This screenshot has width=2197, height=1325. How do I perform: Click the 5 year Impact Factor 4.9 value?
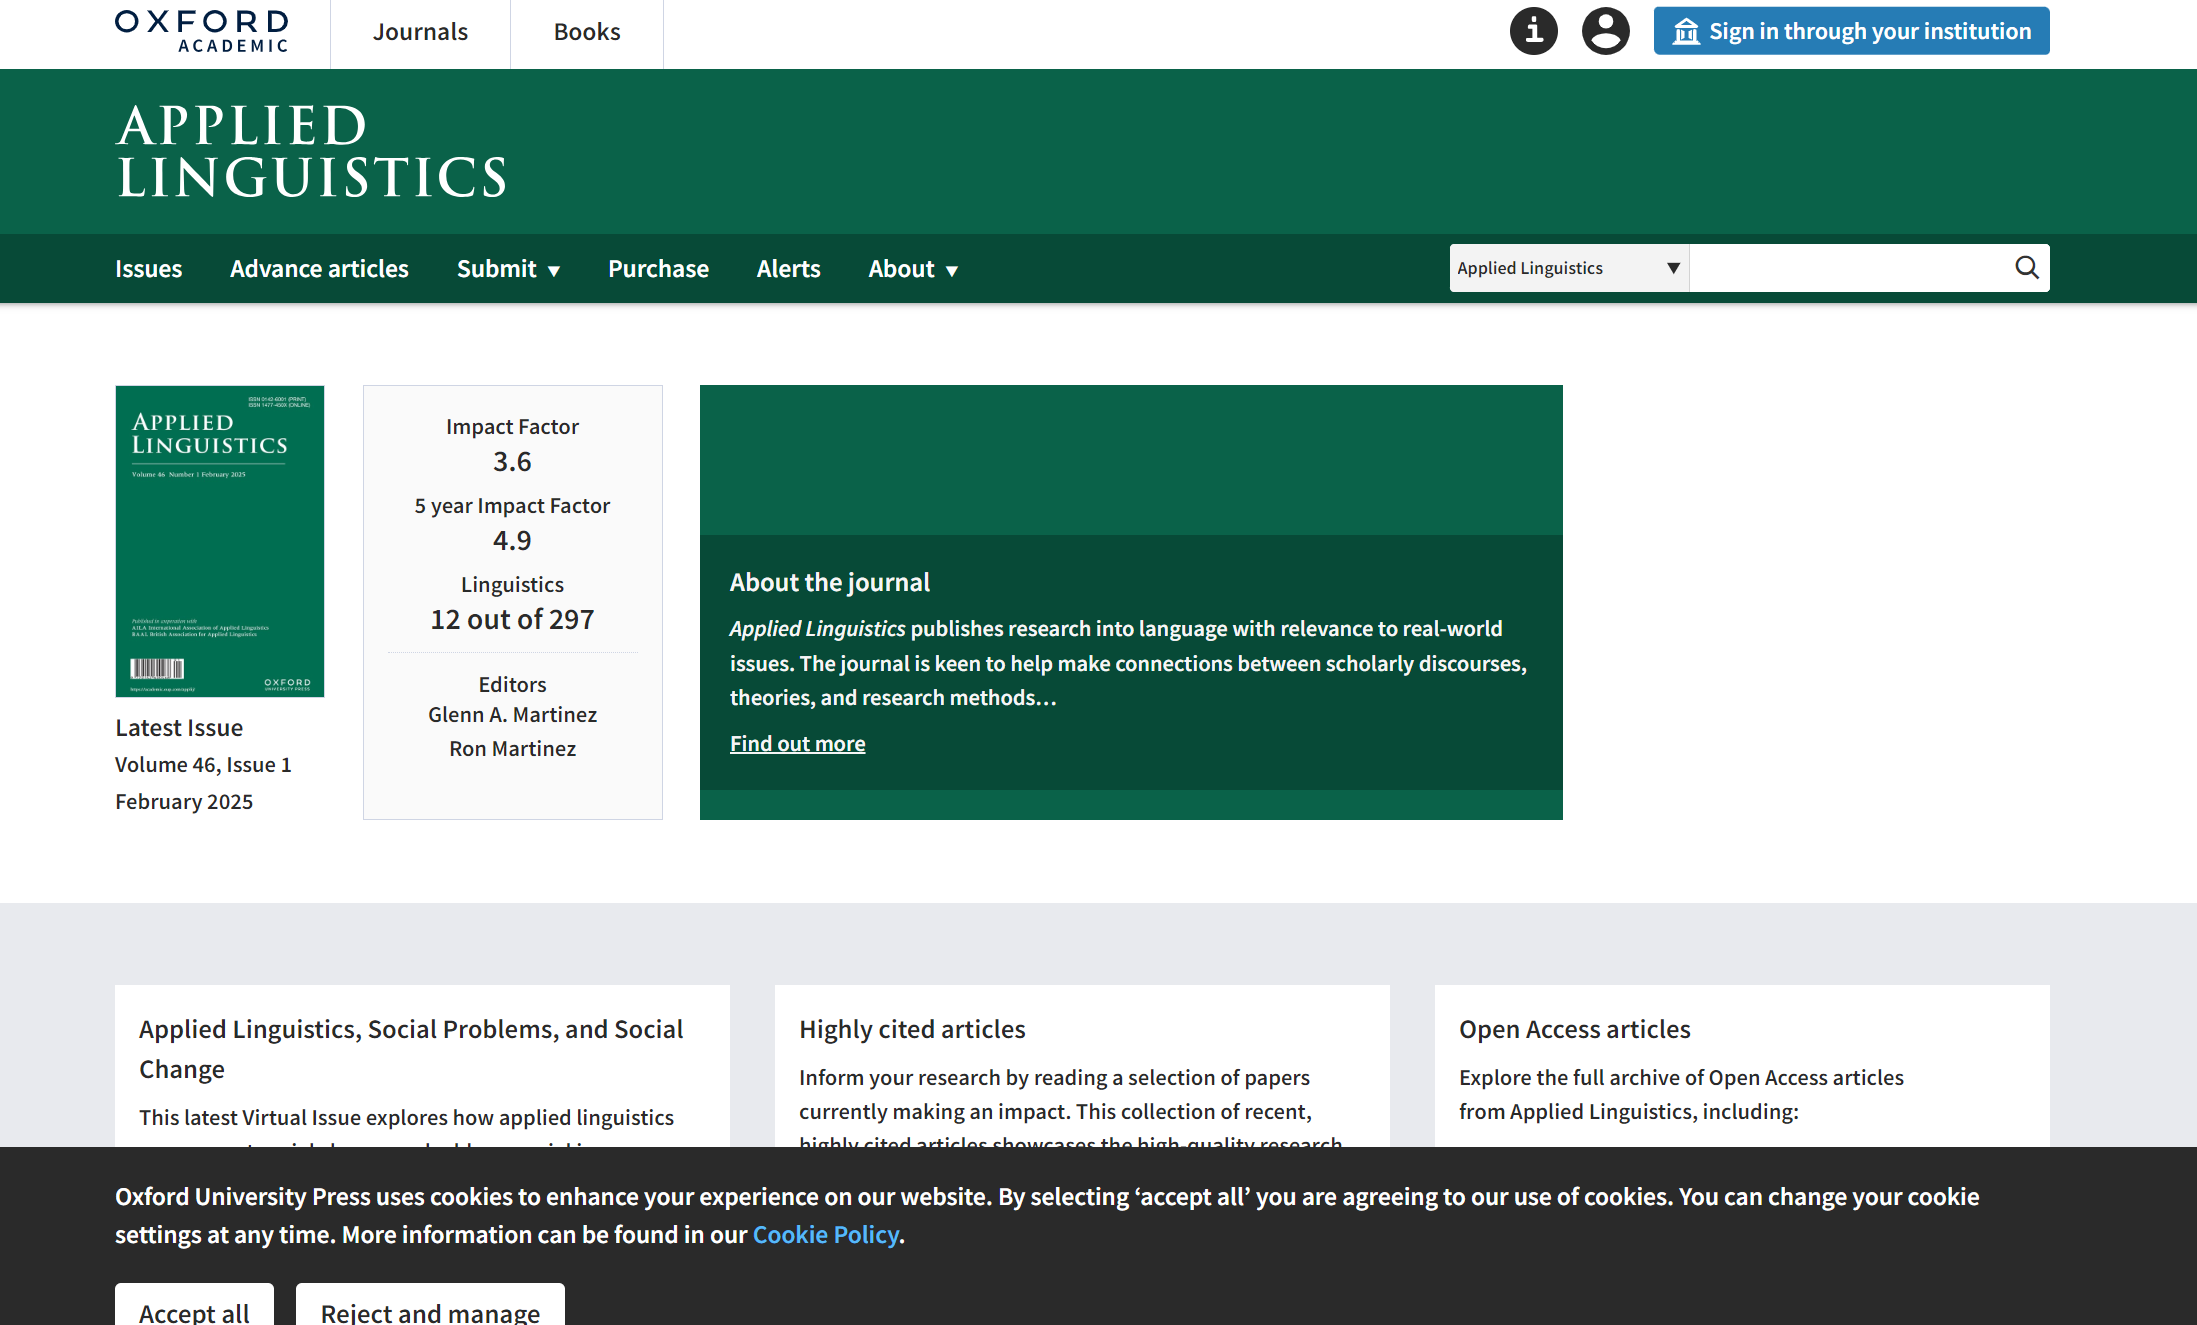click(512, 541)
